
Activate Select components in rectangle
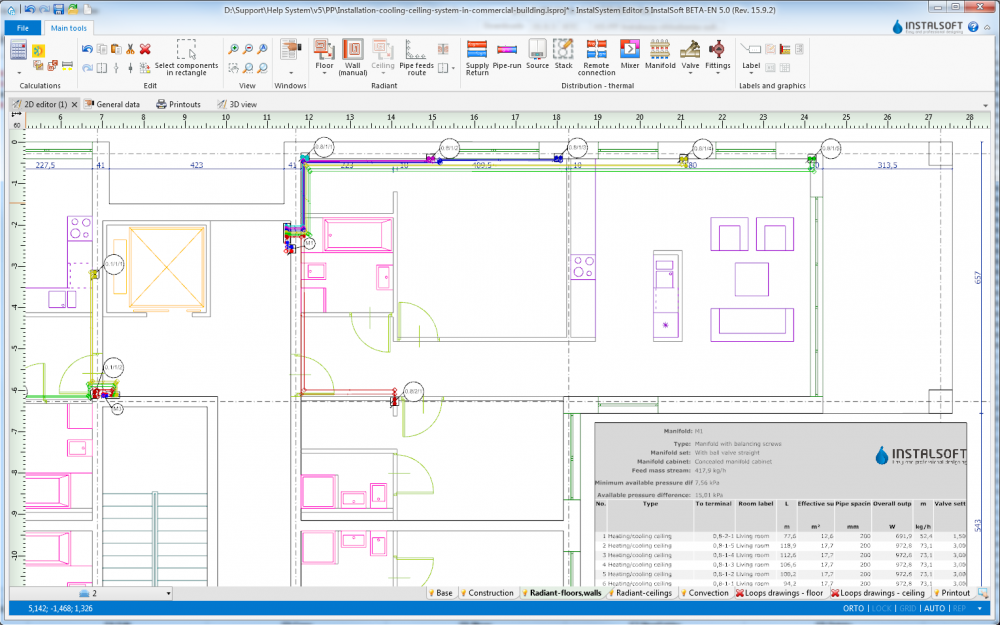pyautogui.click(x=186, y=57)
